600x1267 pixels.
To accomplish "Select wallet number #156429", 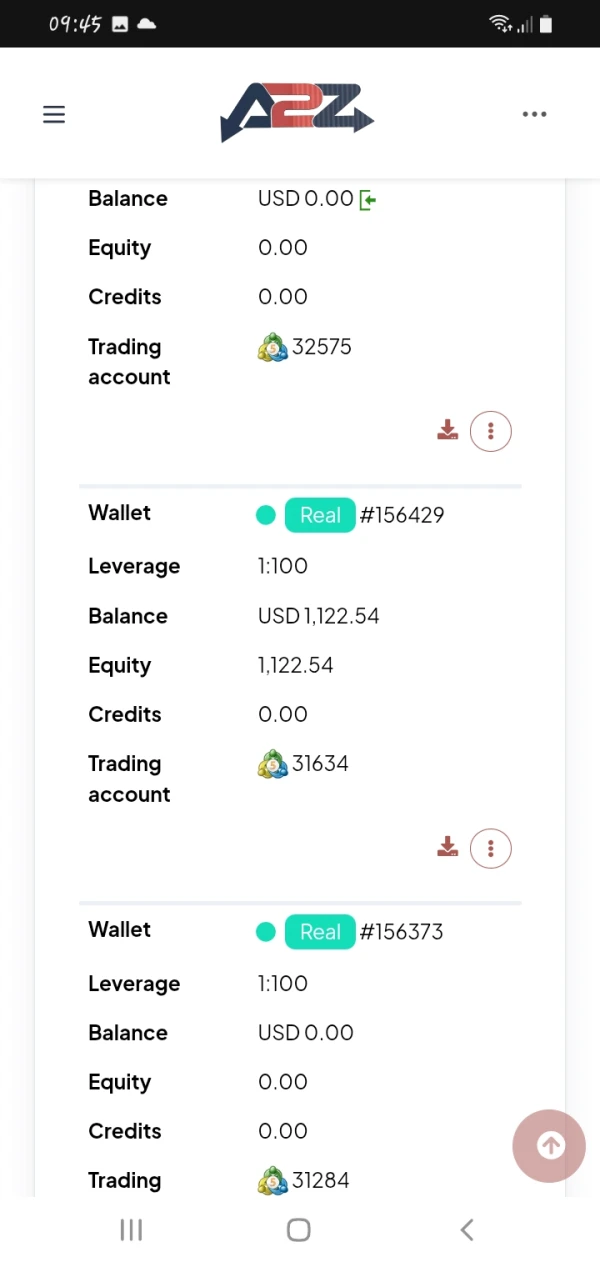I will click(402, 515).
